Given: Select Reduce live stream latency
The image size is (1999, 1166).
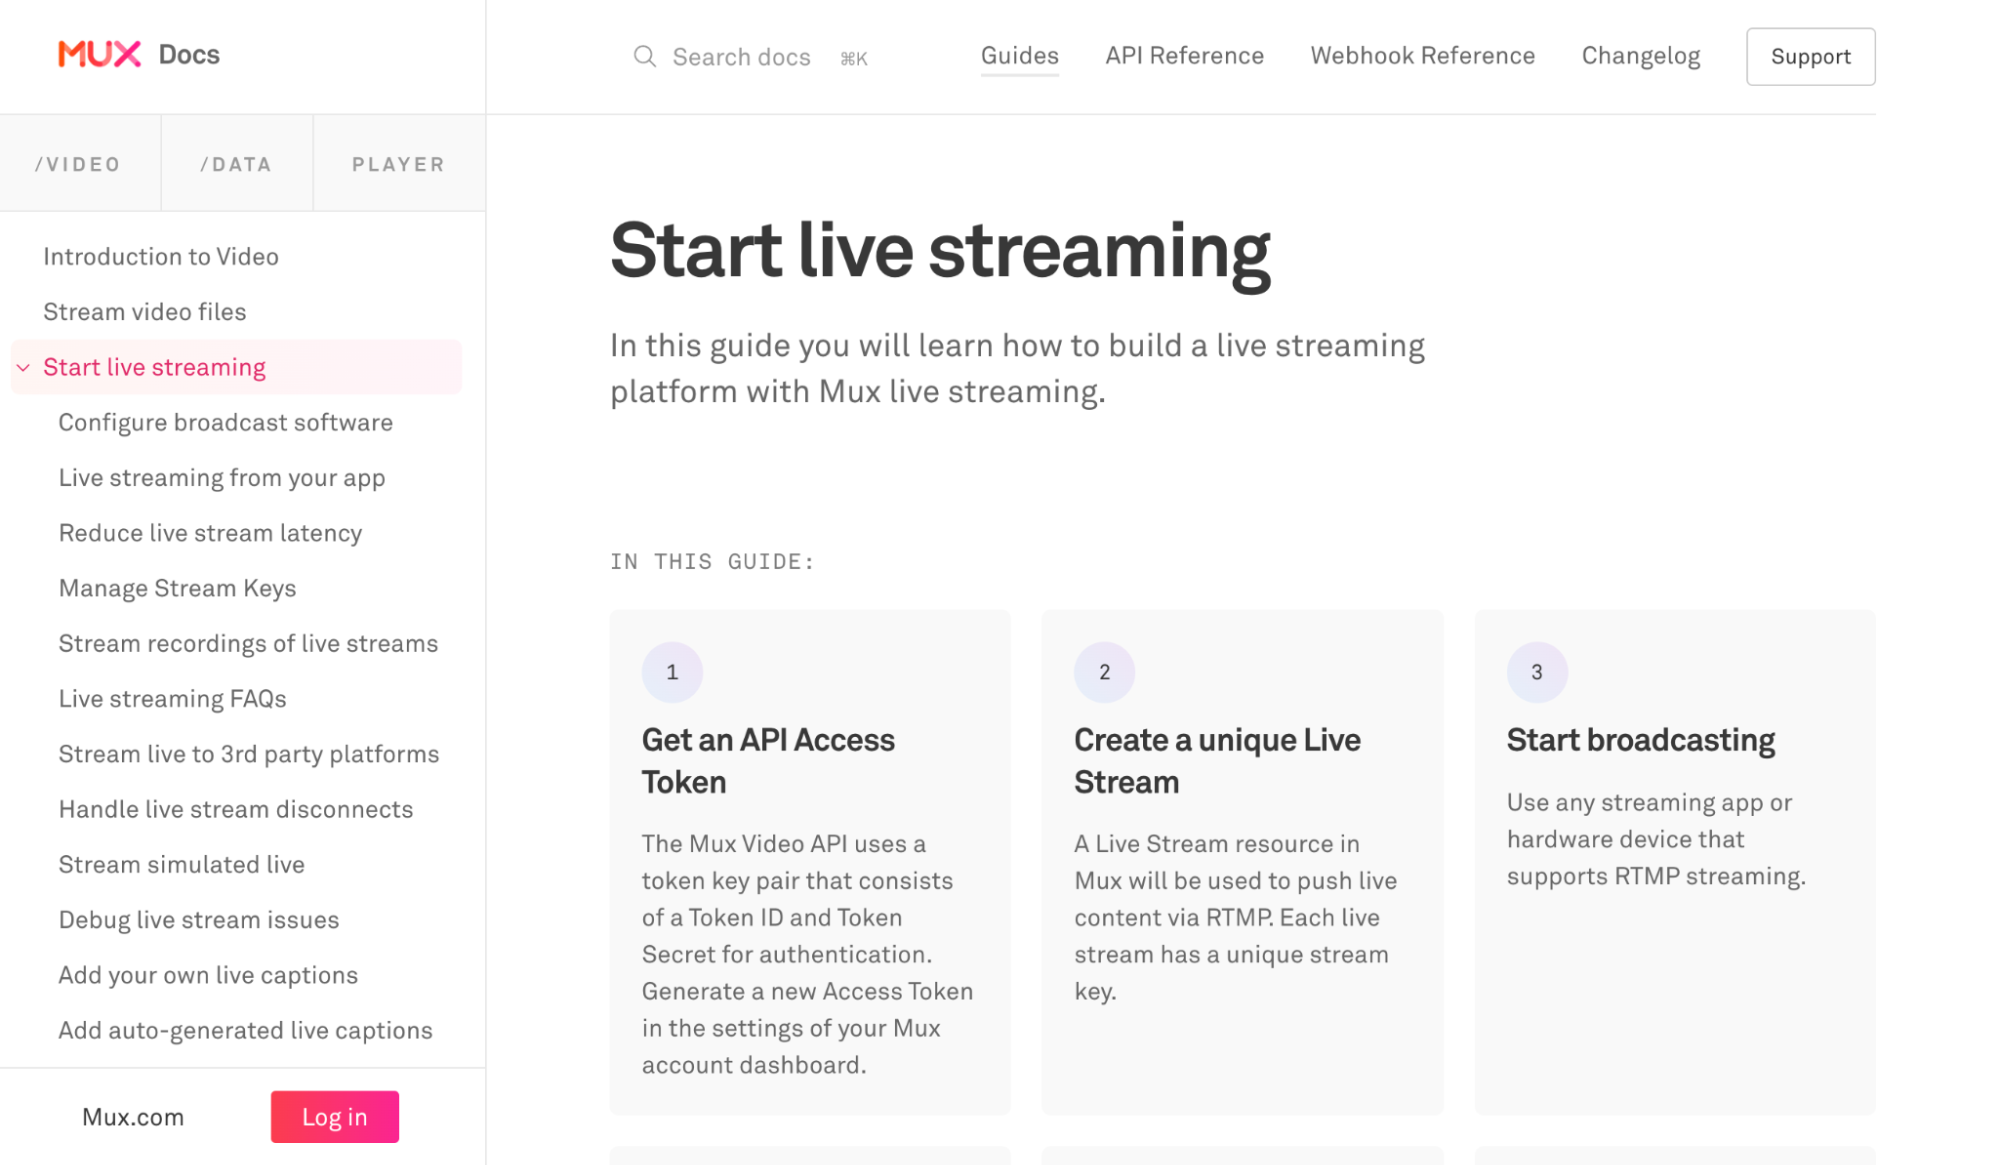Looking at the screenshot, I should pyautogui.click(x=210, y=533).
